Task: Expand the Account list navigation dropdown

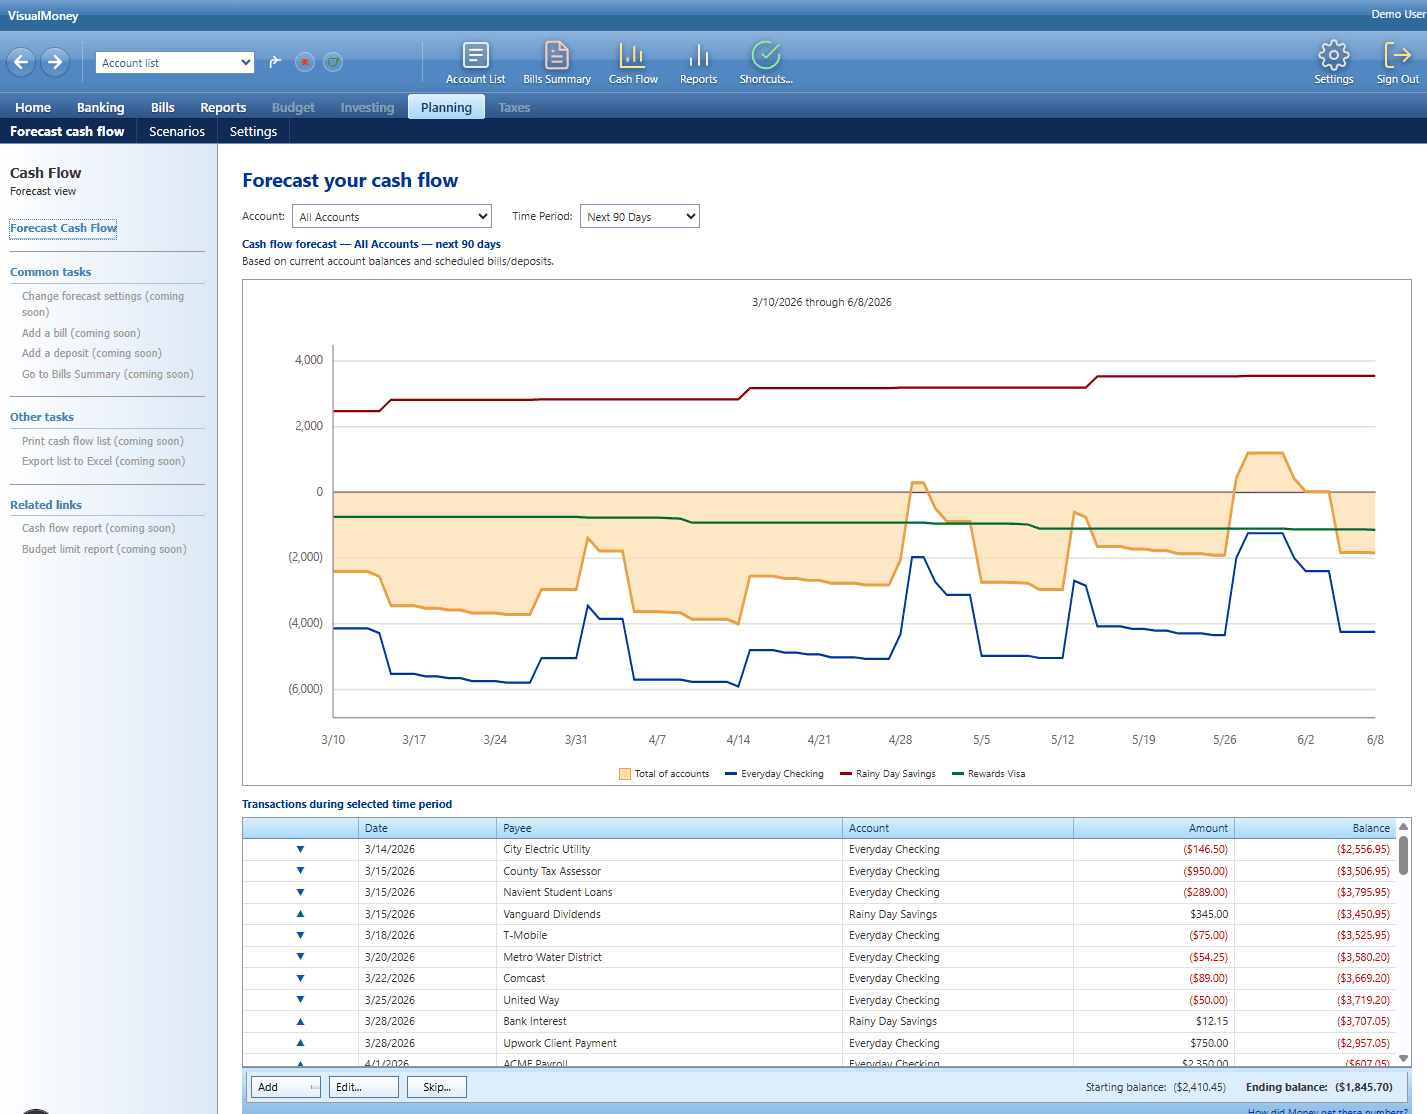Action: (x=245, y=63)
